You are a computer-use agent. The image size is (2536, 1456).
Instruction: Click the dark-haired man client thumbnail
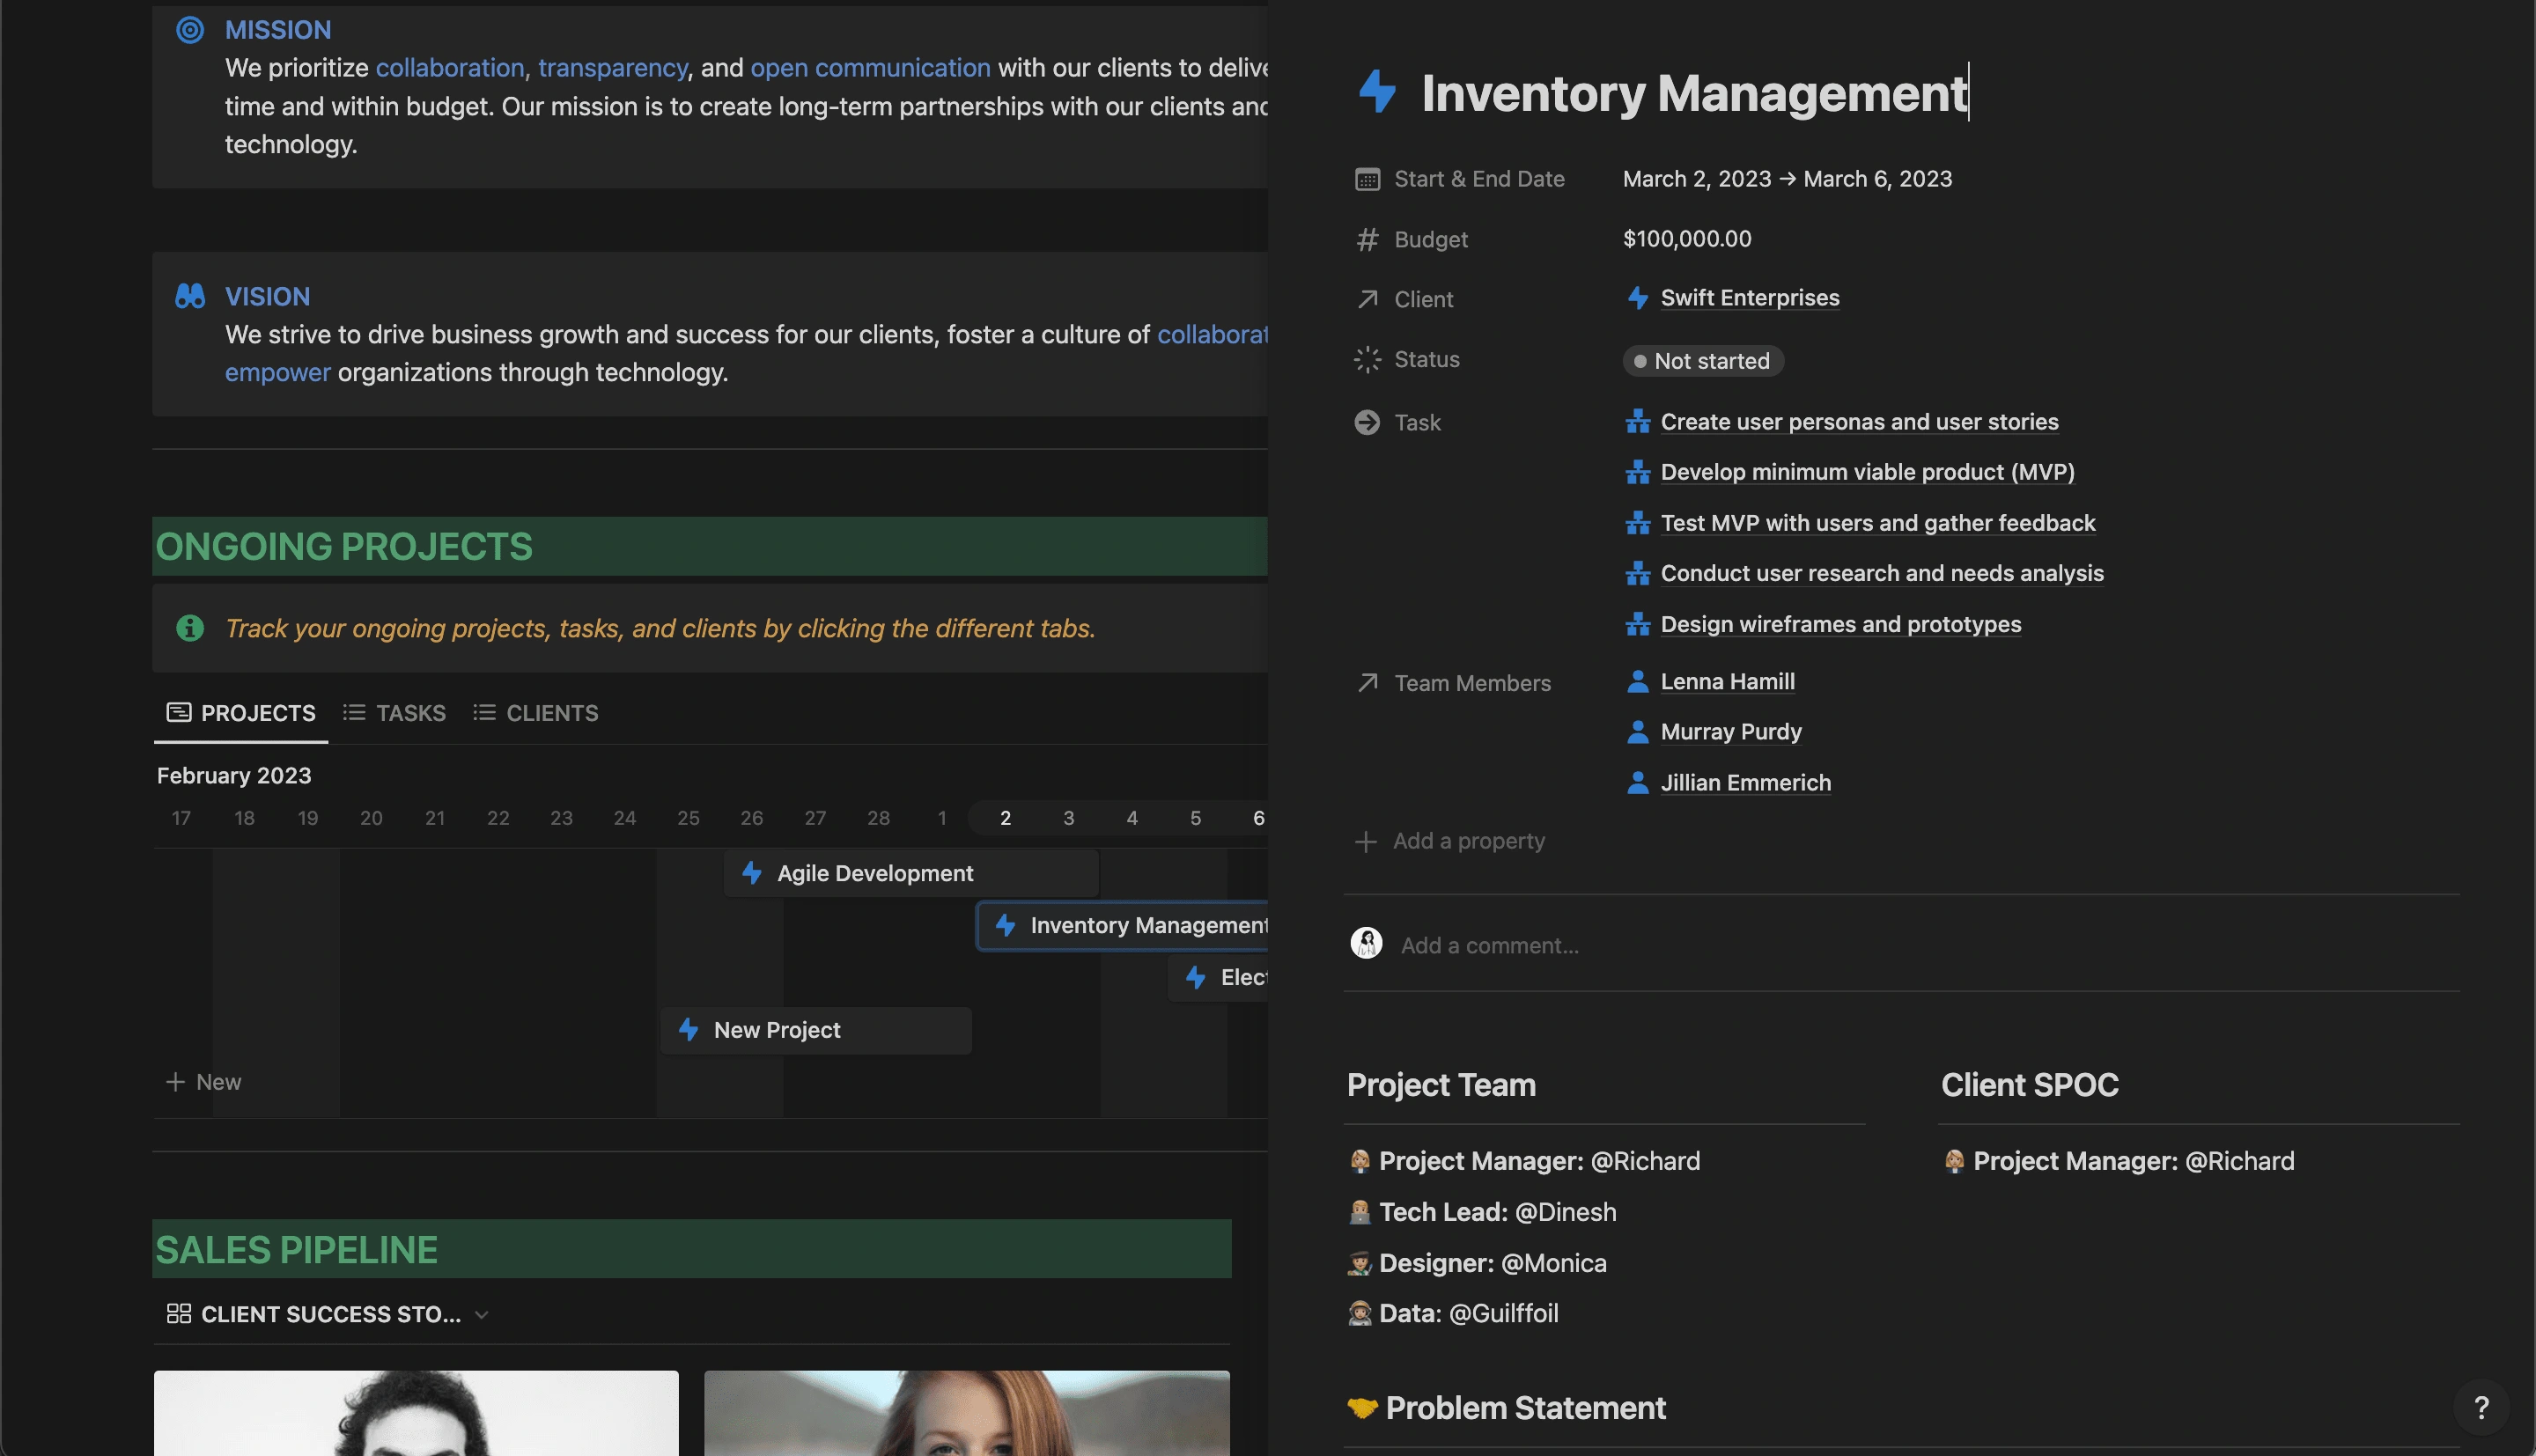coord(416,1413)
